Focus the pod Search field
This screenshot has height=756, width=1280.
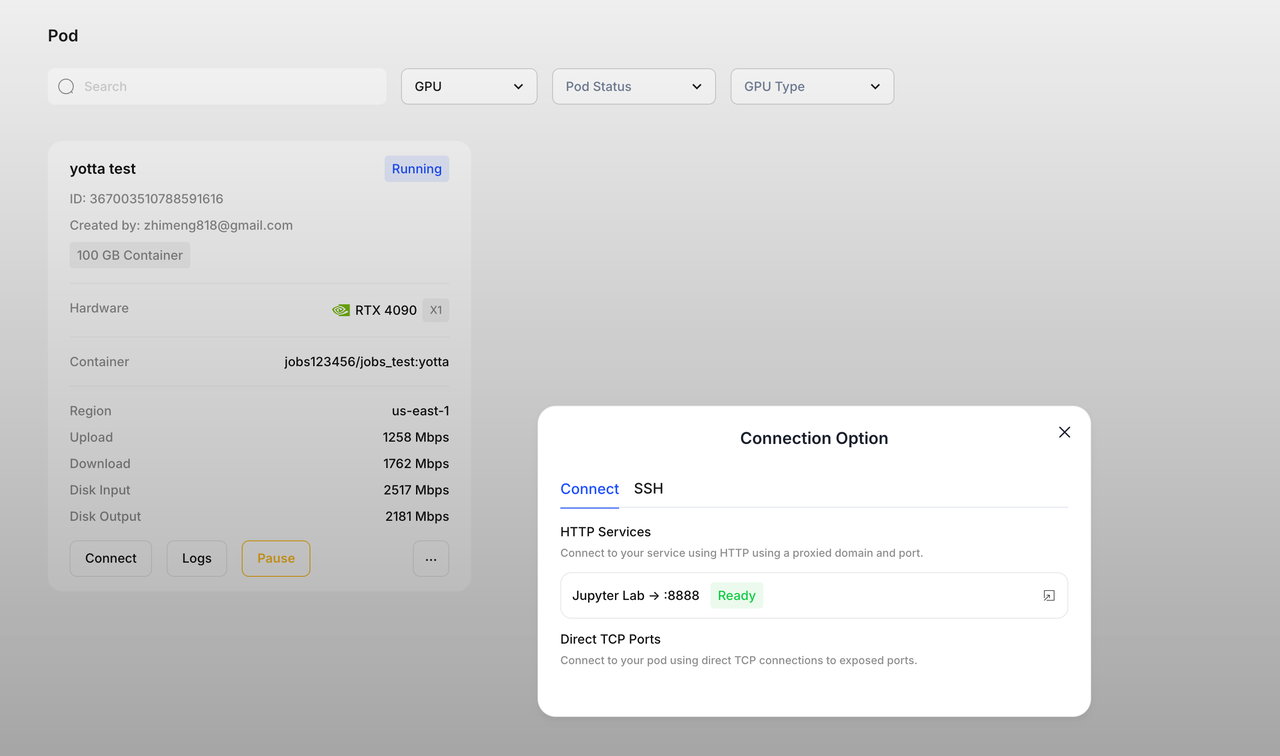click(230, 87)
